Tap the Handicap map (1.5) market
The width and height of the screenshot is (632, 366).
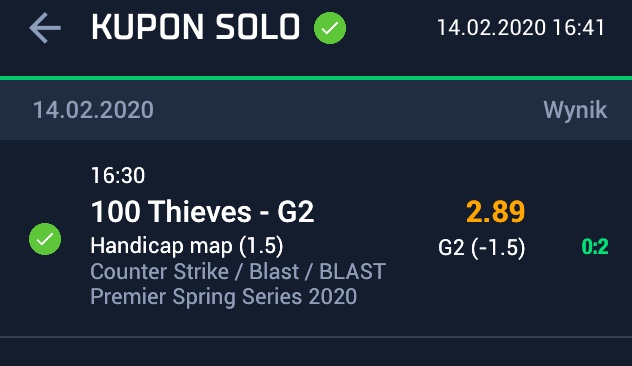(x=187, y=246)
